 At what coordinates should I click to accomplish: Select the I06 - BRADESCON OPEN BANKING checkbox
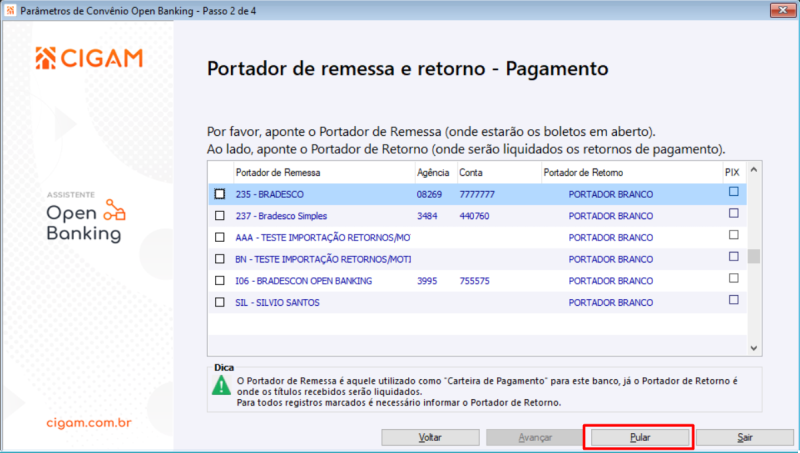(220, 281)
